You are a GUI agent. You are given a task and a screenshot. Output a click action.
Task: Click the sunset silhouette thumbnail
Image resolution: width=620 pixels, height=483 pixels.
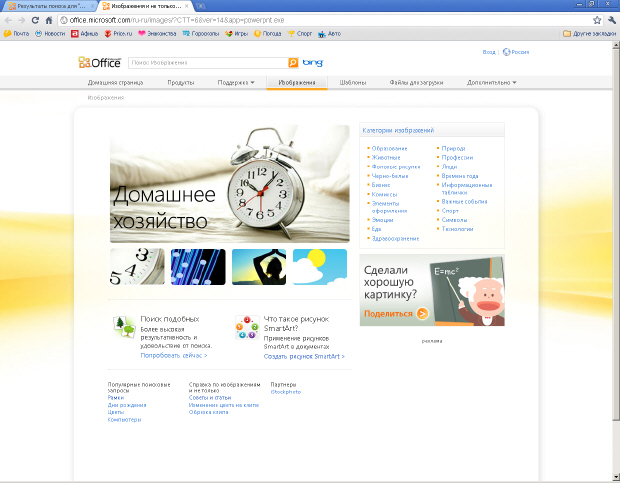point(259,267)
